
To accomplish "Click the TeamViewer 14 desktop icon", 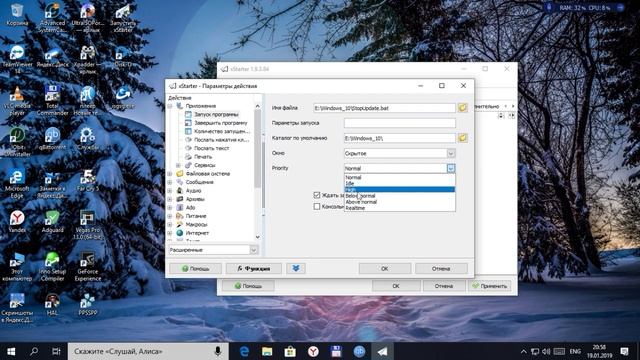I will [17, 60].
